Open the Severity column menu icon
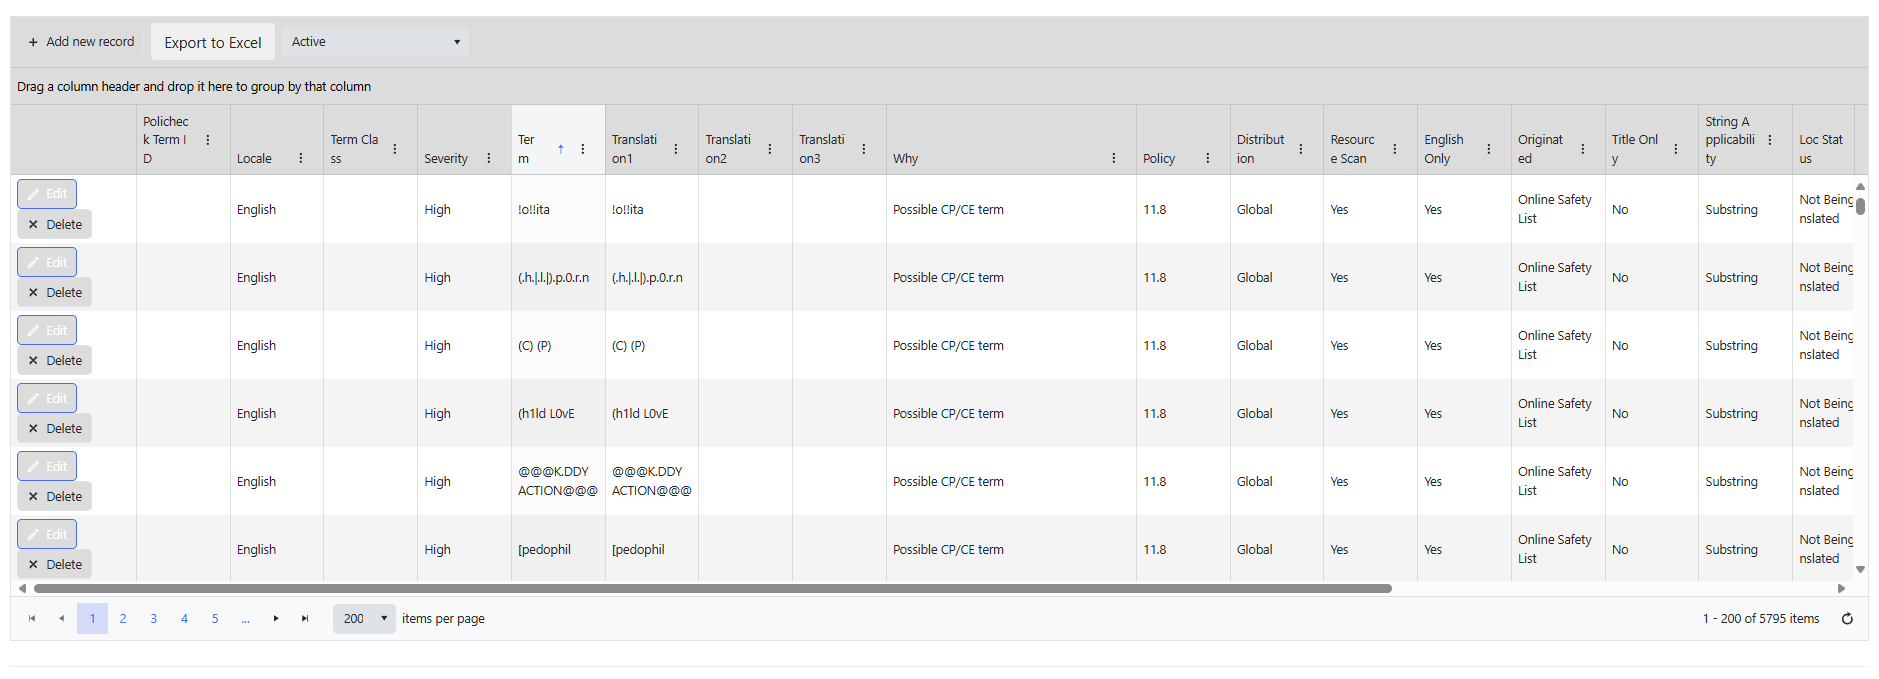The width and height of the screenshot is (1879, 679). [489, 158]
